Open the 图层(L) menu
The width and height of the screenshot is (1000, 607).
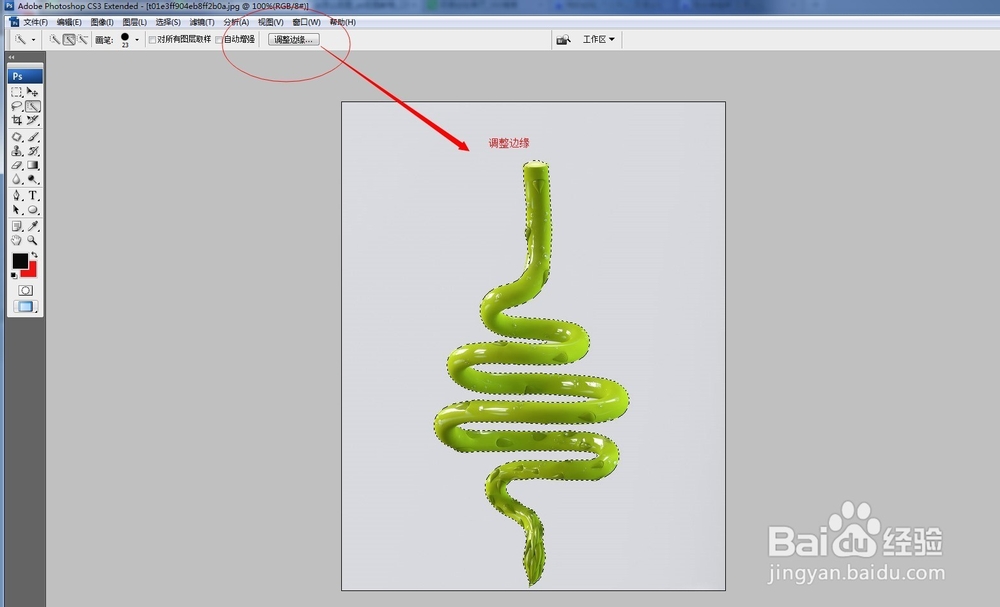point(135,22)
